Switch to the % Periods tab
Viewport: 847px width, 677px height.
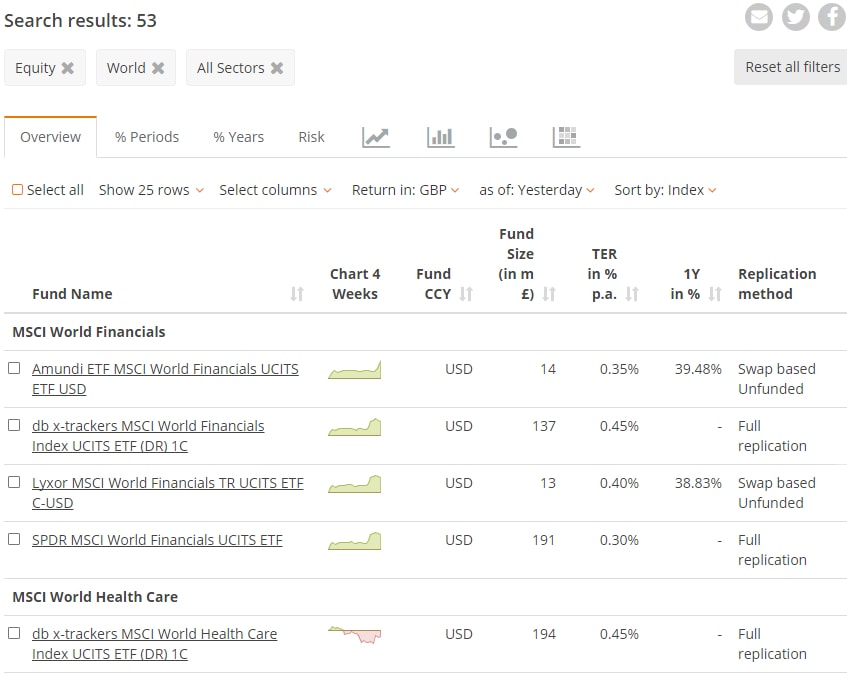147,137
